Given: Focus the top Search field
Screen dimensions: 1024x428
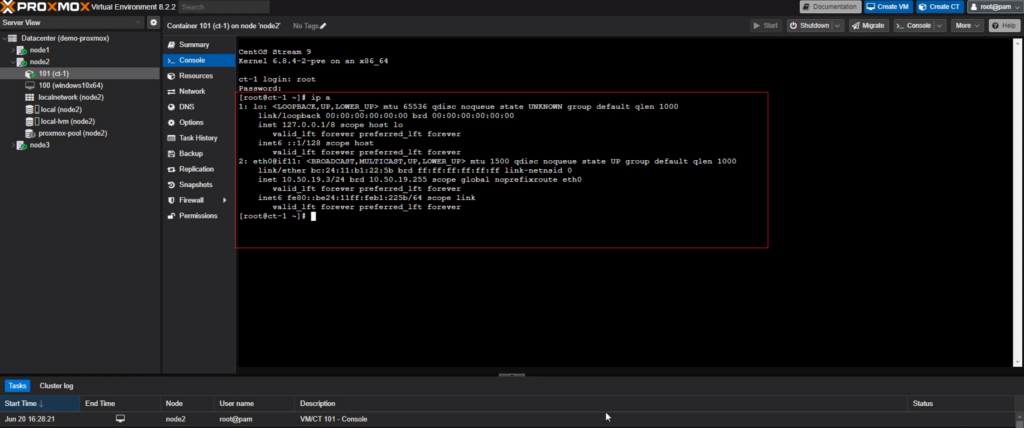Looking at the screenshot, I should tap(224, 7).
